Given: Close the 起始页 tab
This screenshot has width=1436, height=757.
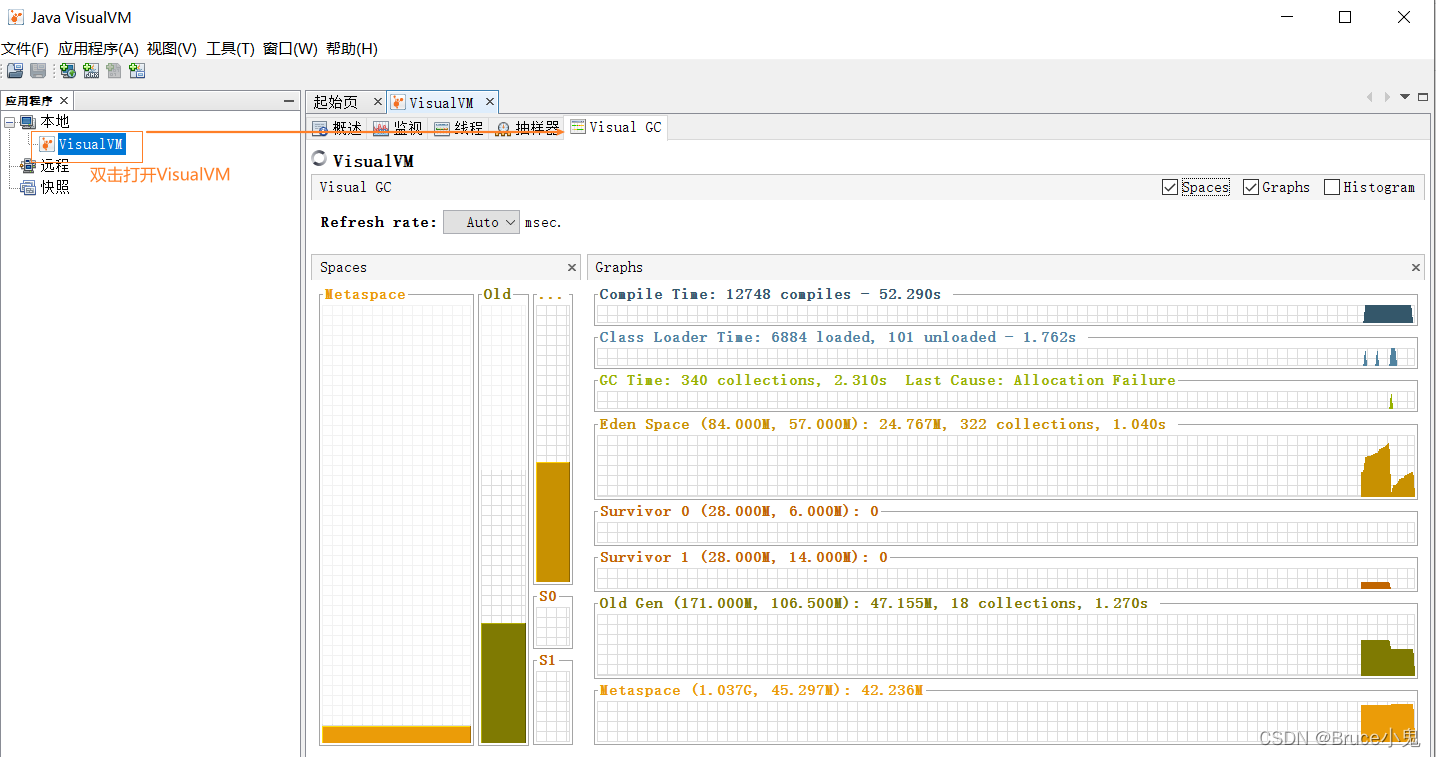Looking at the screenshot, I should [378, 101].
